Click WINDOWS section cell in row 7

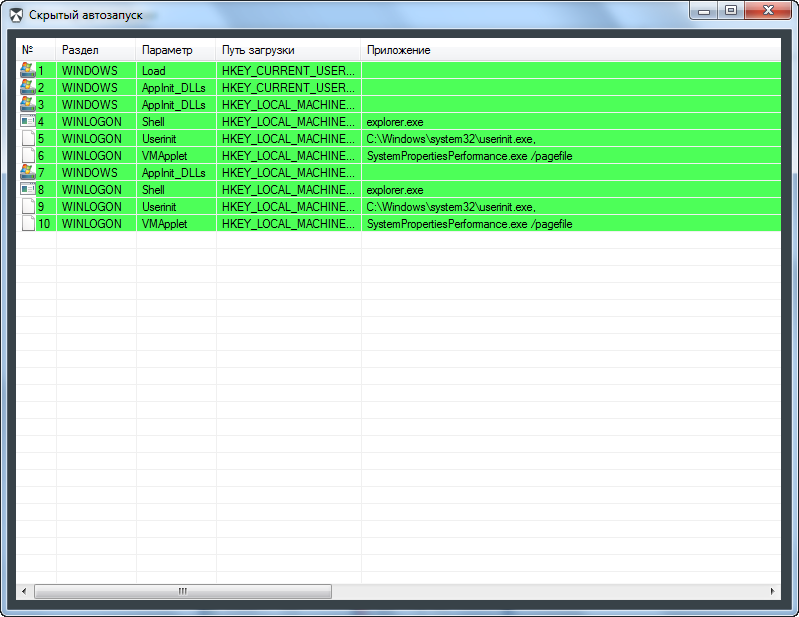96,173
